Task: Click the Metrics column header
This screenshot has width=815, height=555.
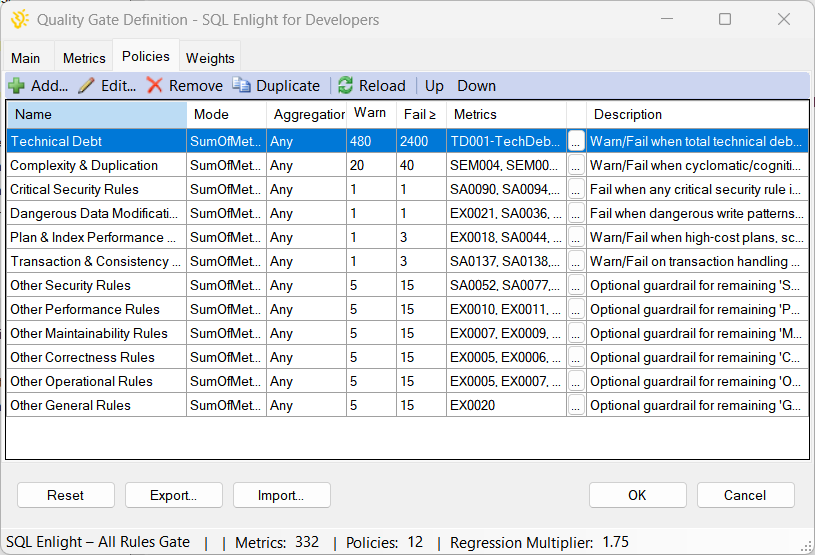Action: click(x=506, y=114)
